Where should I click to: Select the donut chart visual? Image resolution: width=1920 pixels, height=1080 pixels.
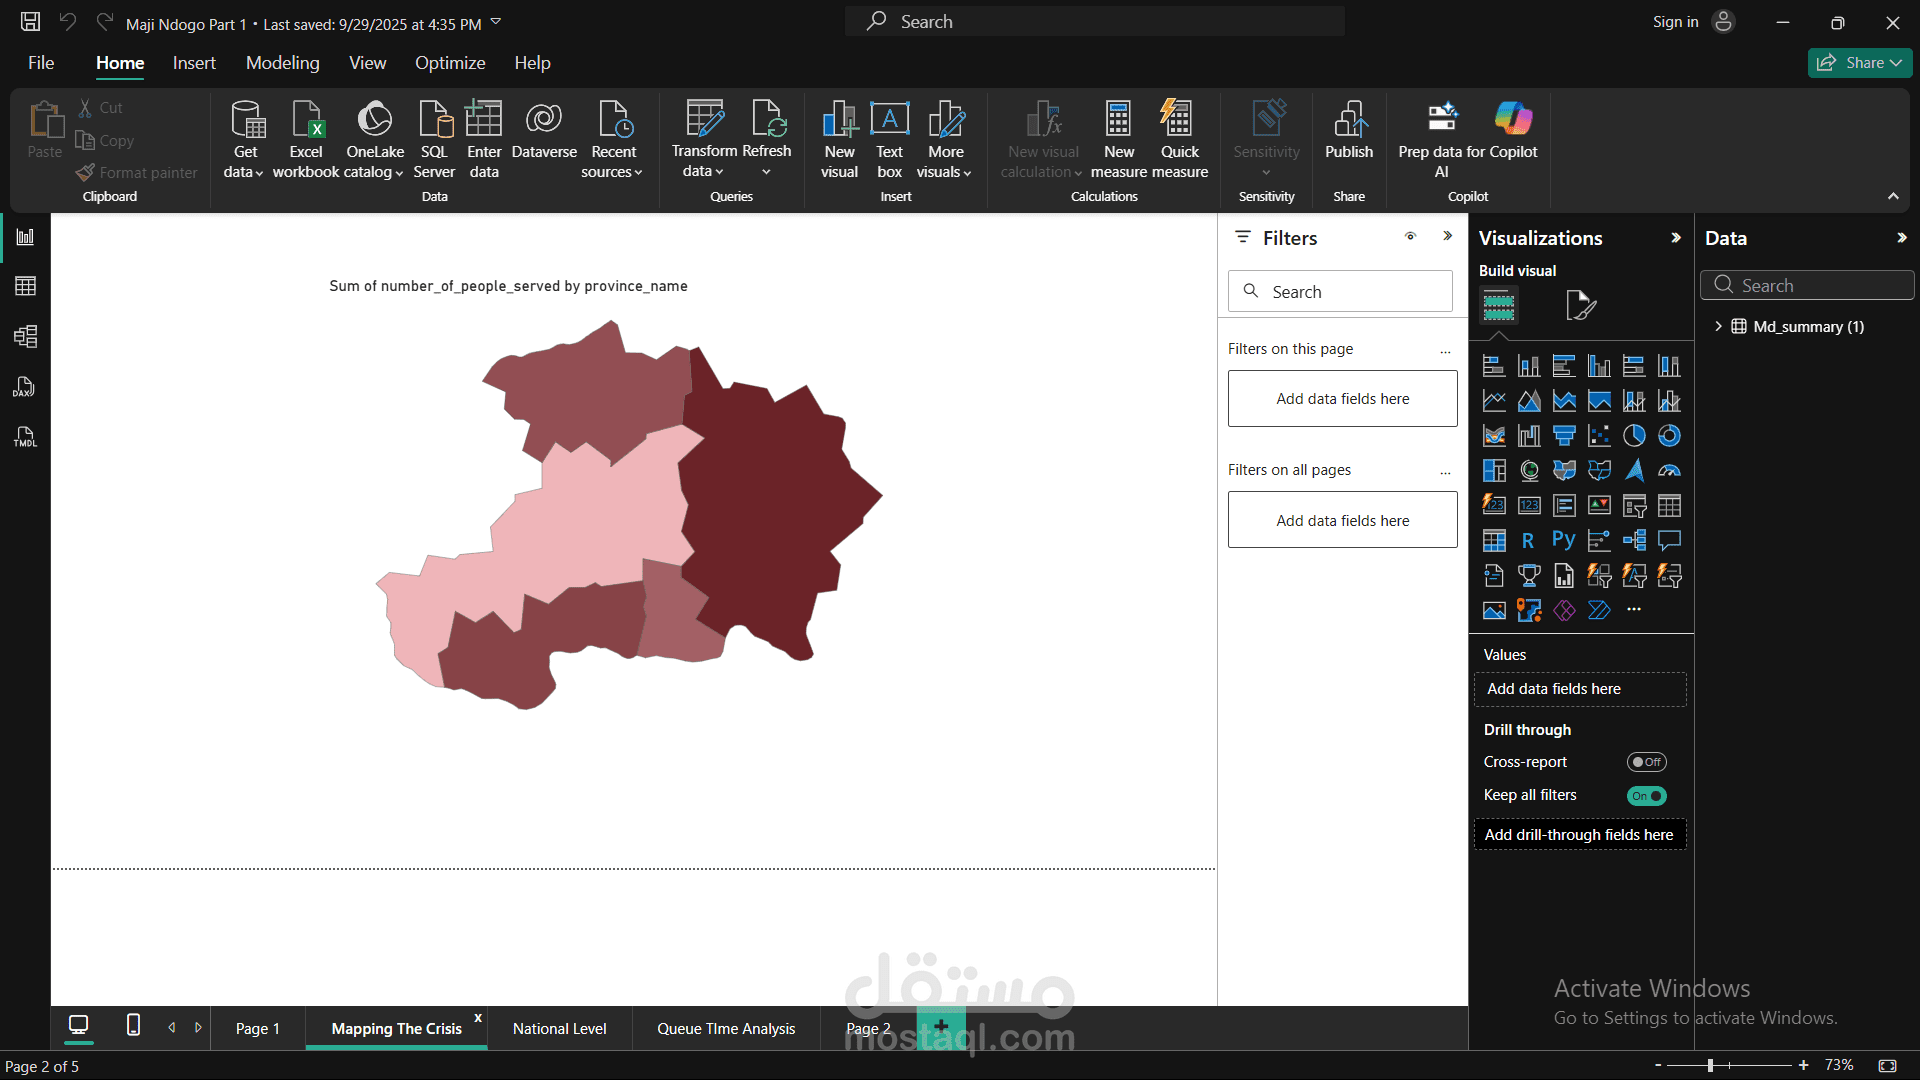click(x=1669, y=436)
